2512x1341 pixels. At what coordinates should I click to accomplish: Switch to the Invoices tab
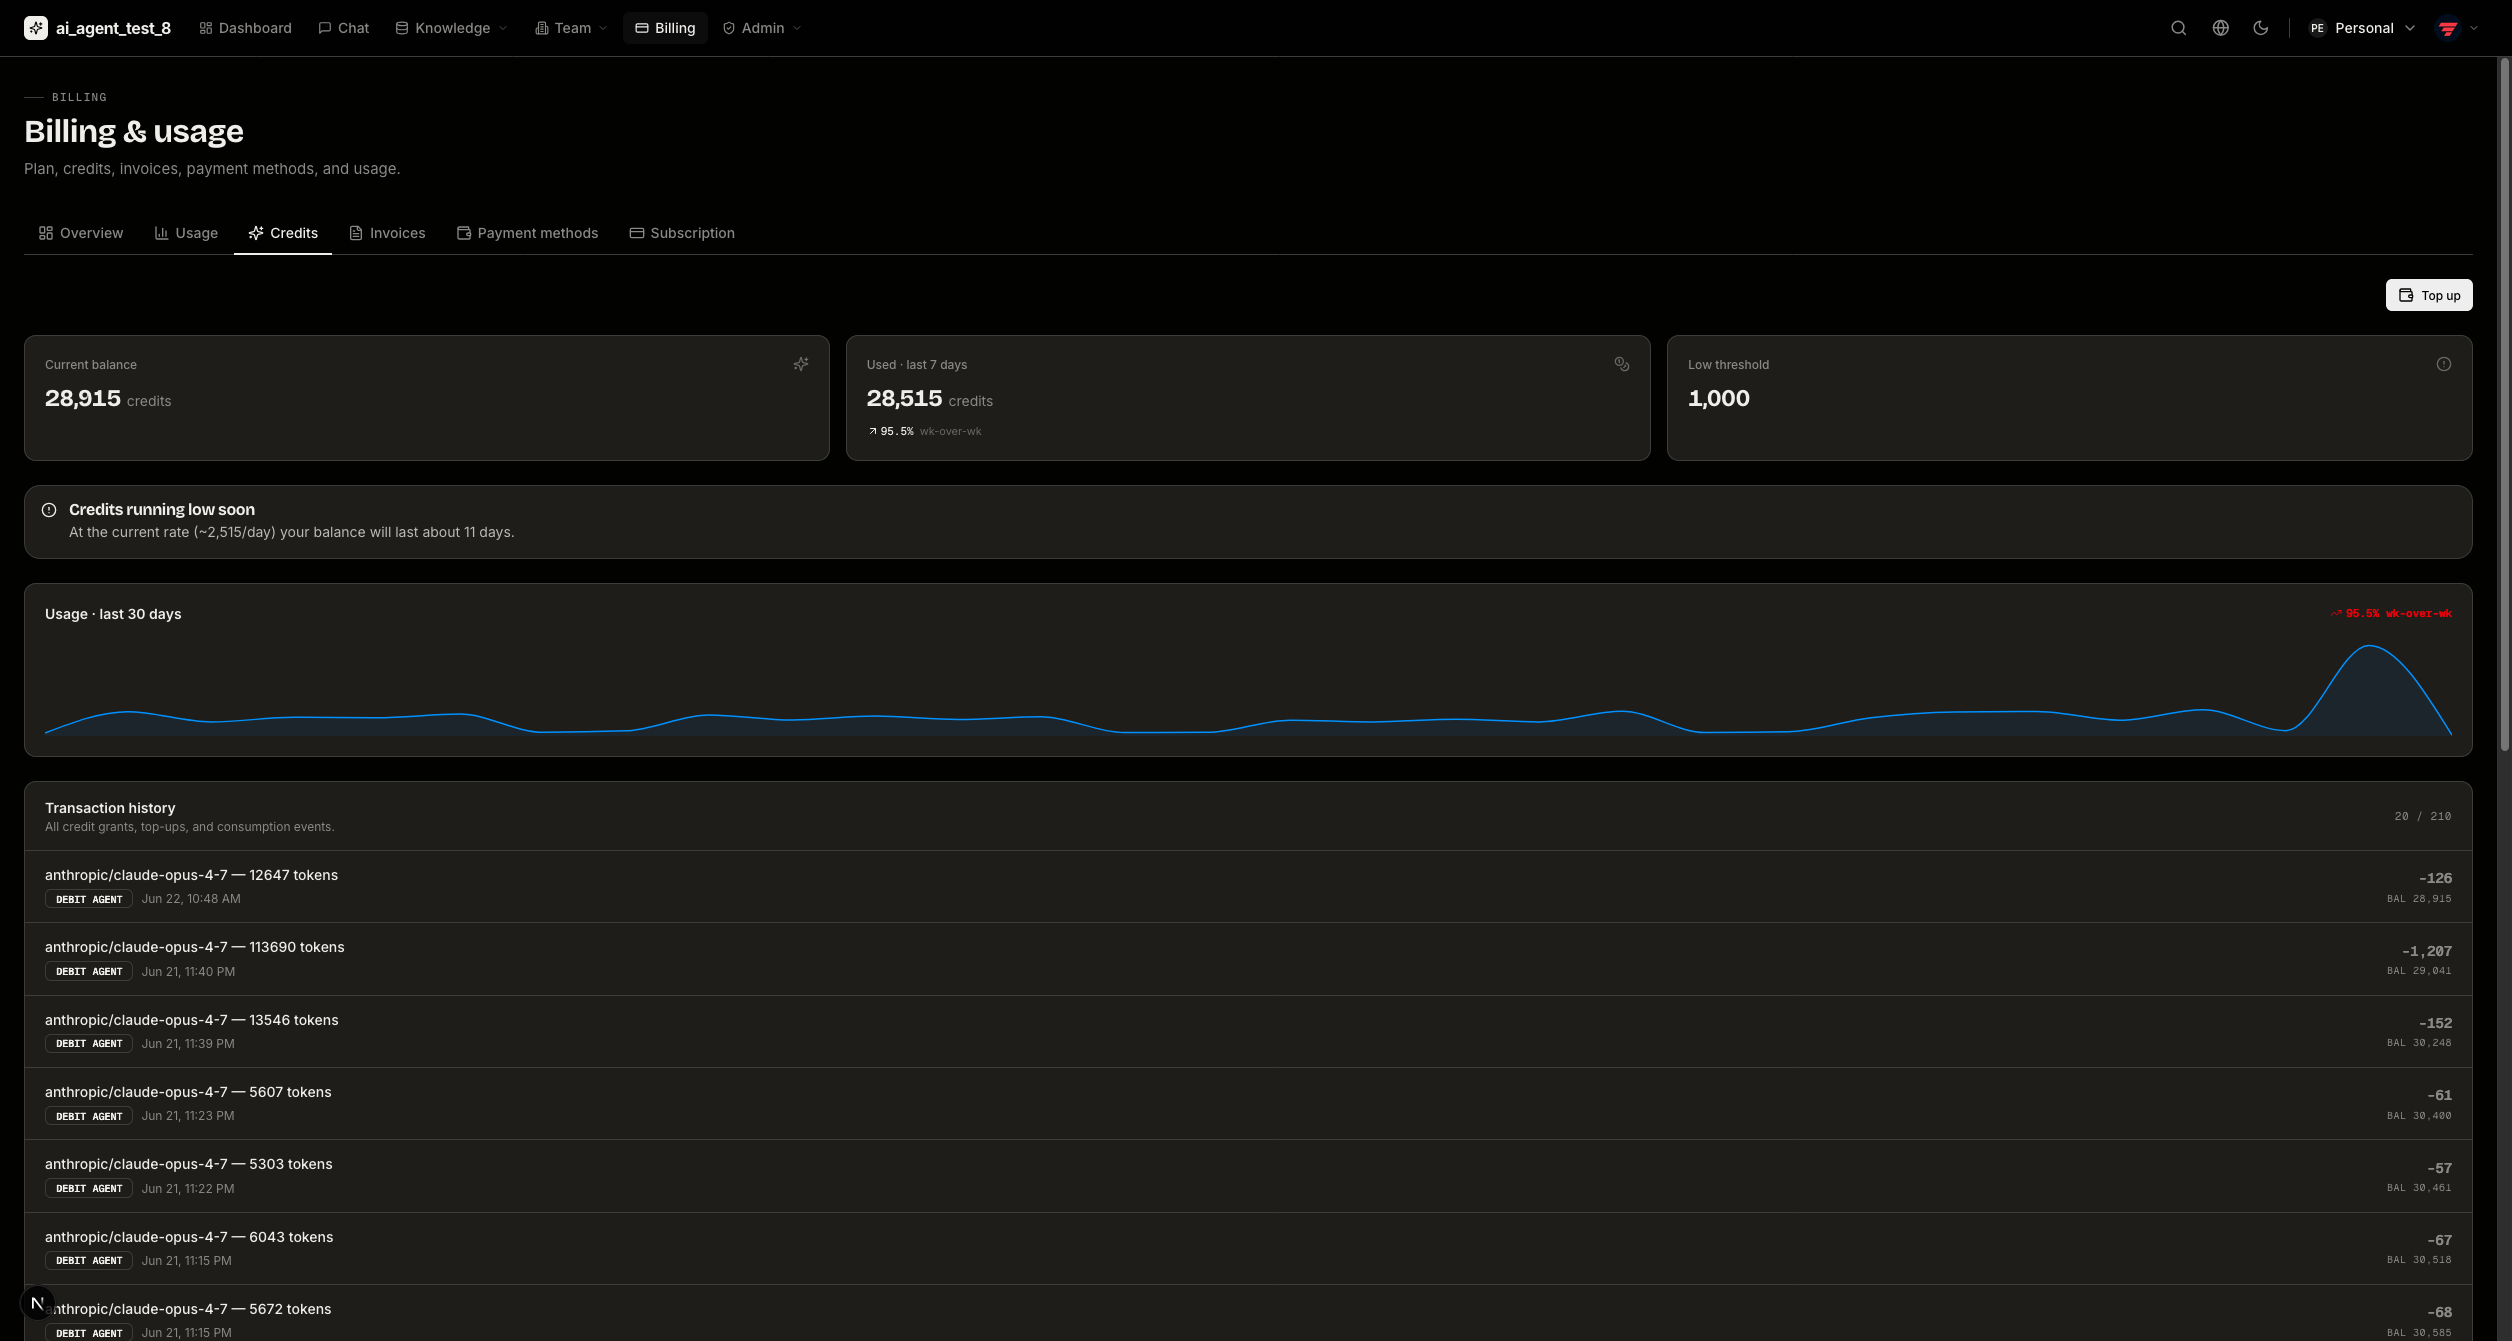pos(387,233)
